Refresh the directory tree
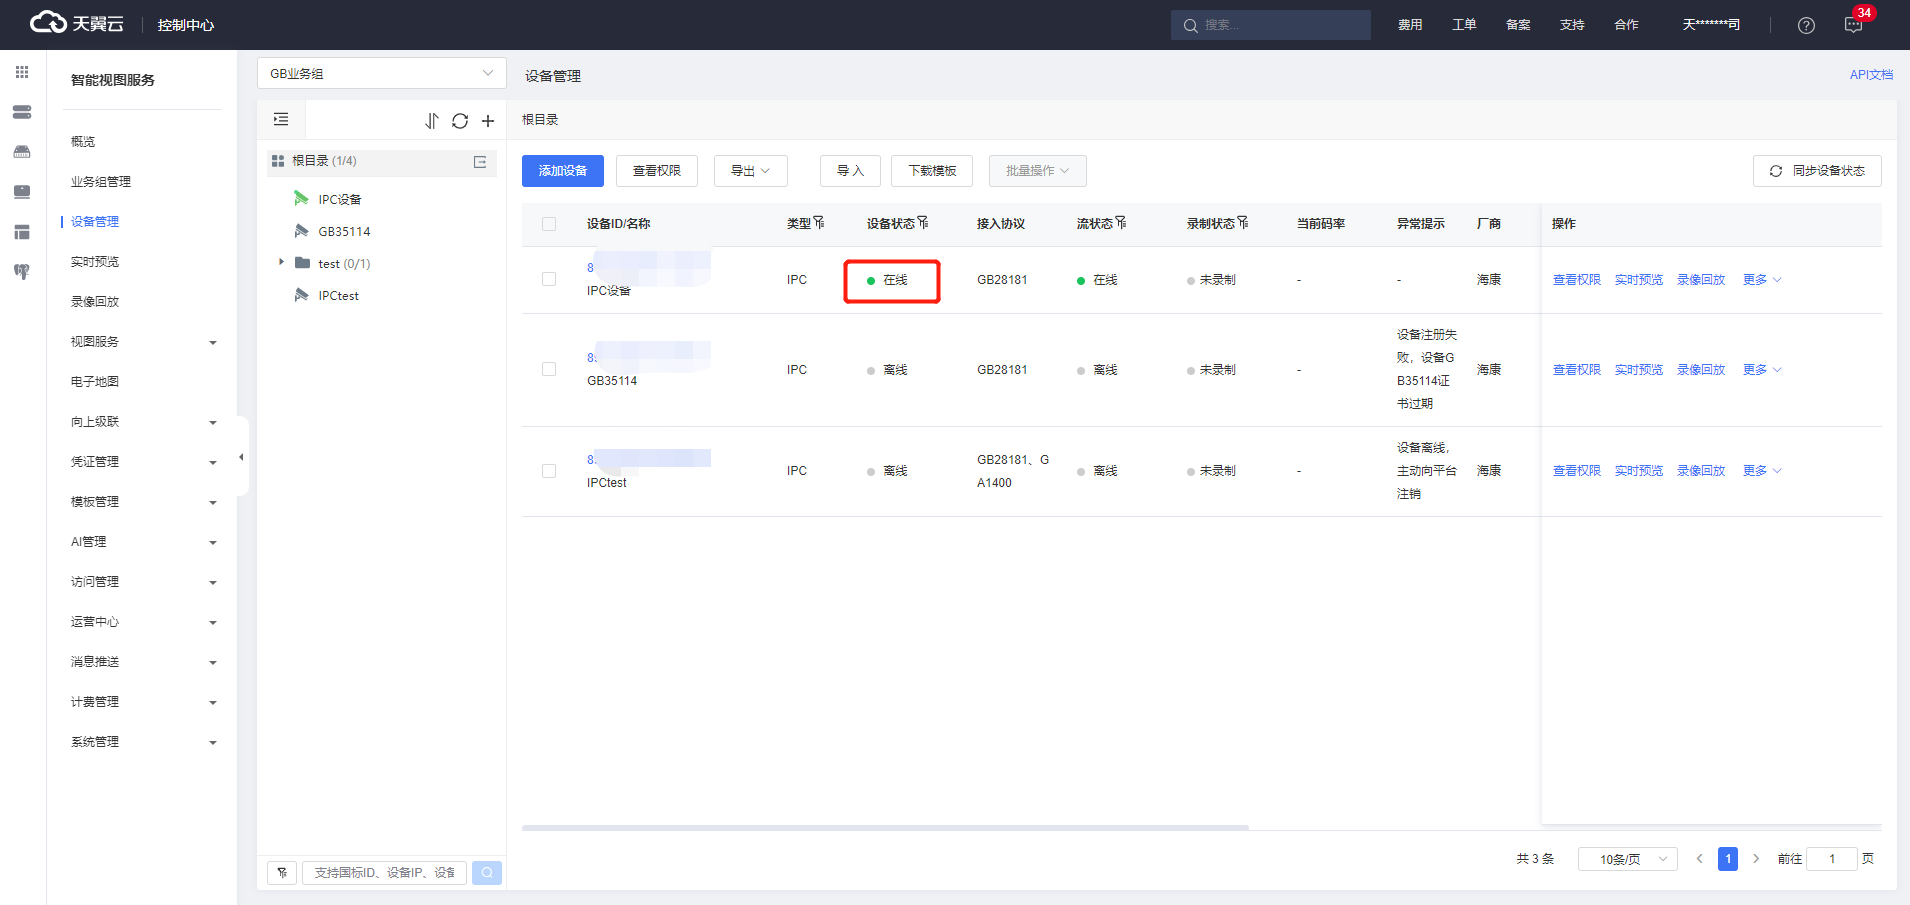 click(x=460, y=121)
